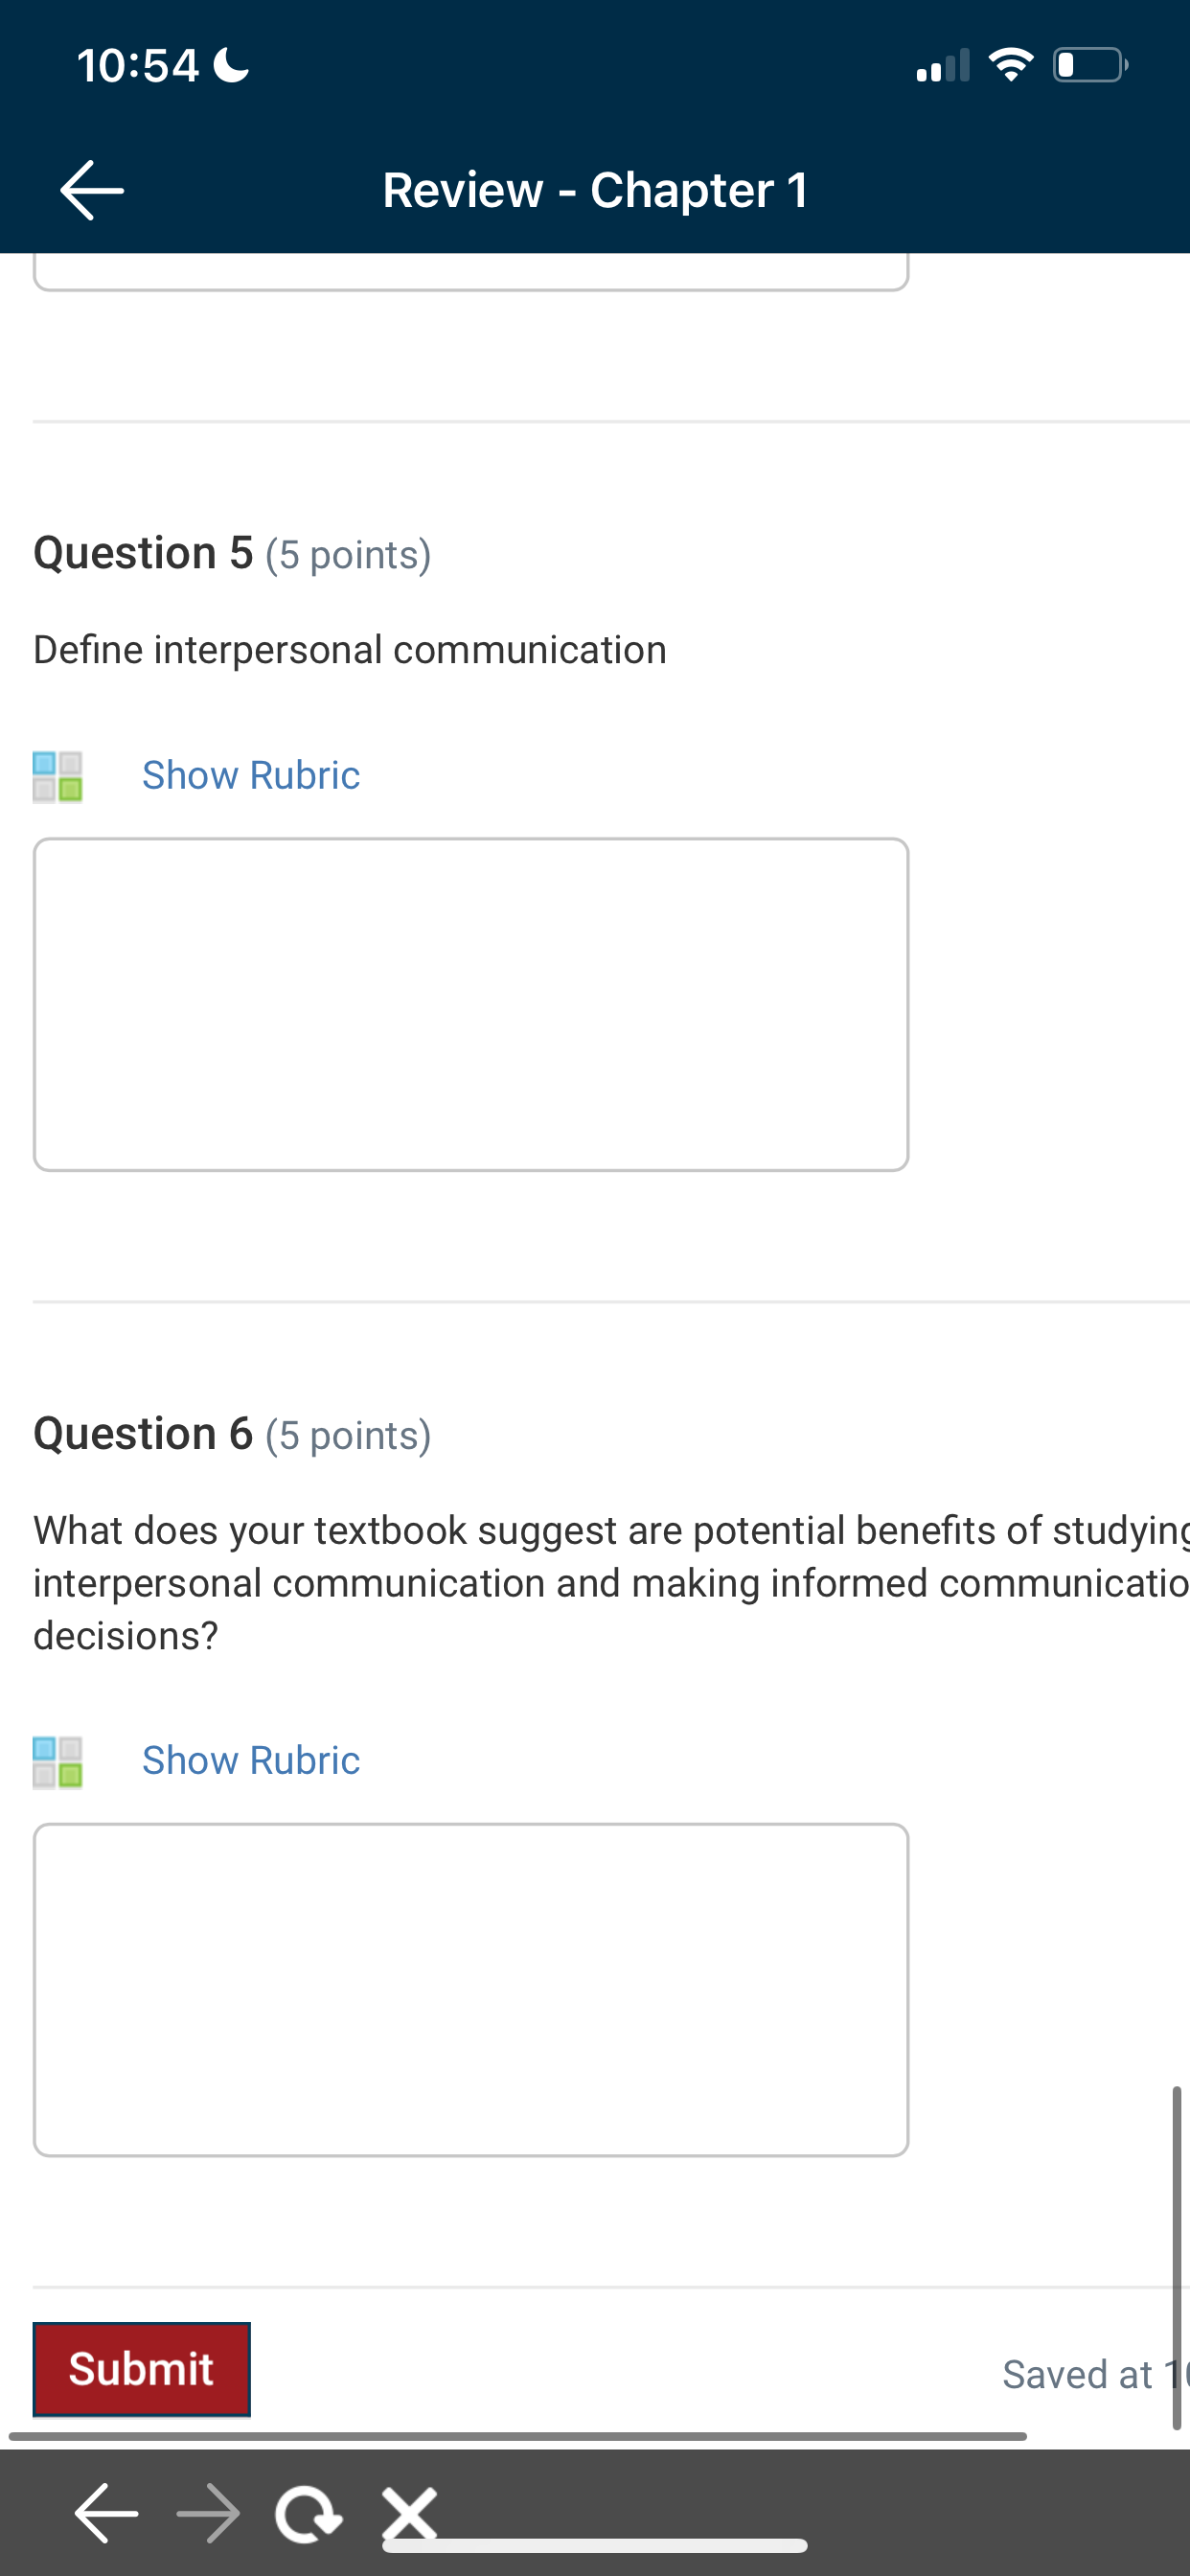Reload the page with the refresh icon
Viewport: 1190px width, 2576px height.
tap(308, 2512)
